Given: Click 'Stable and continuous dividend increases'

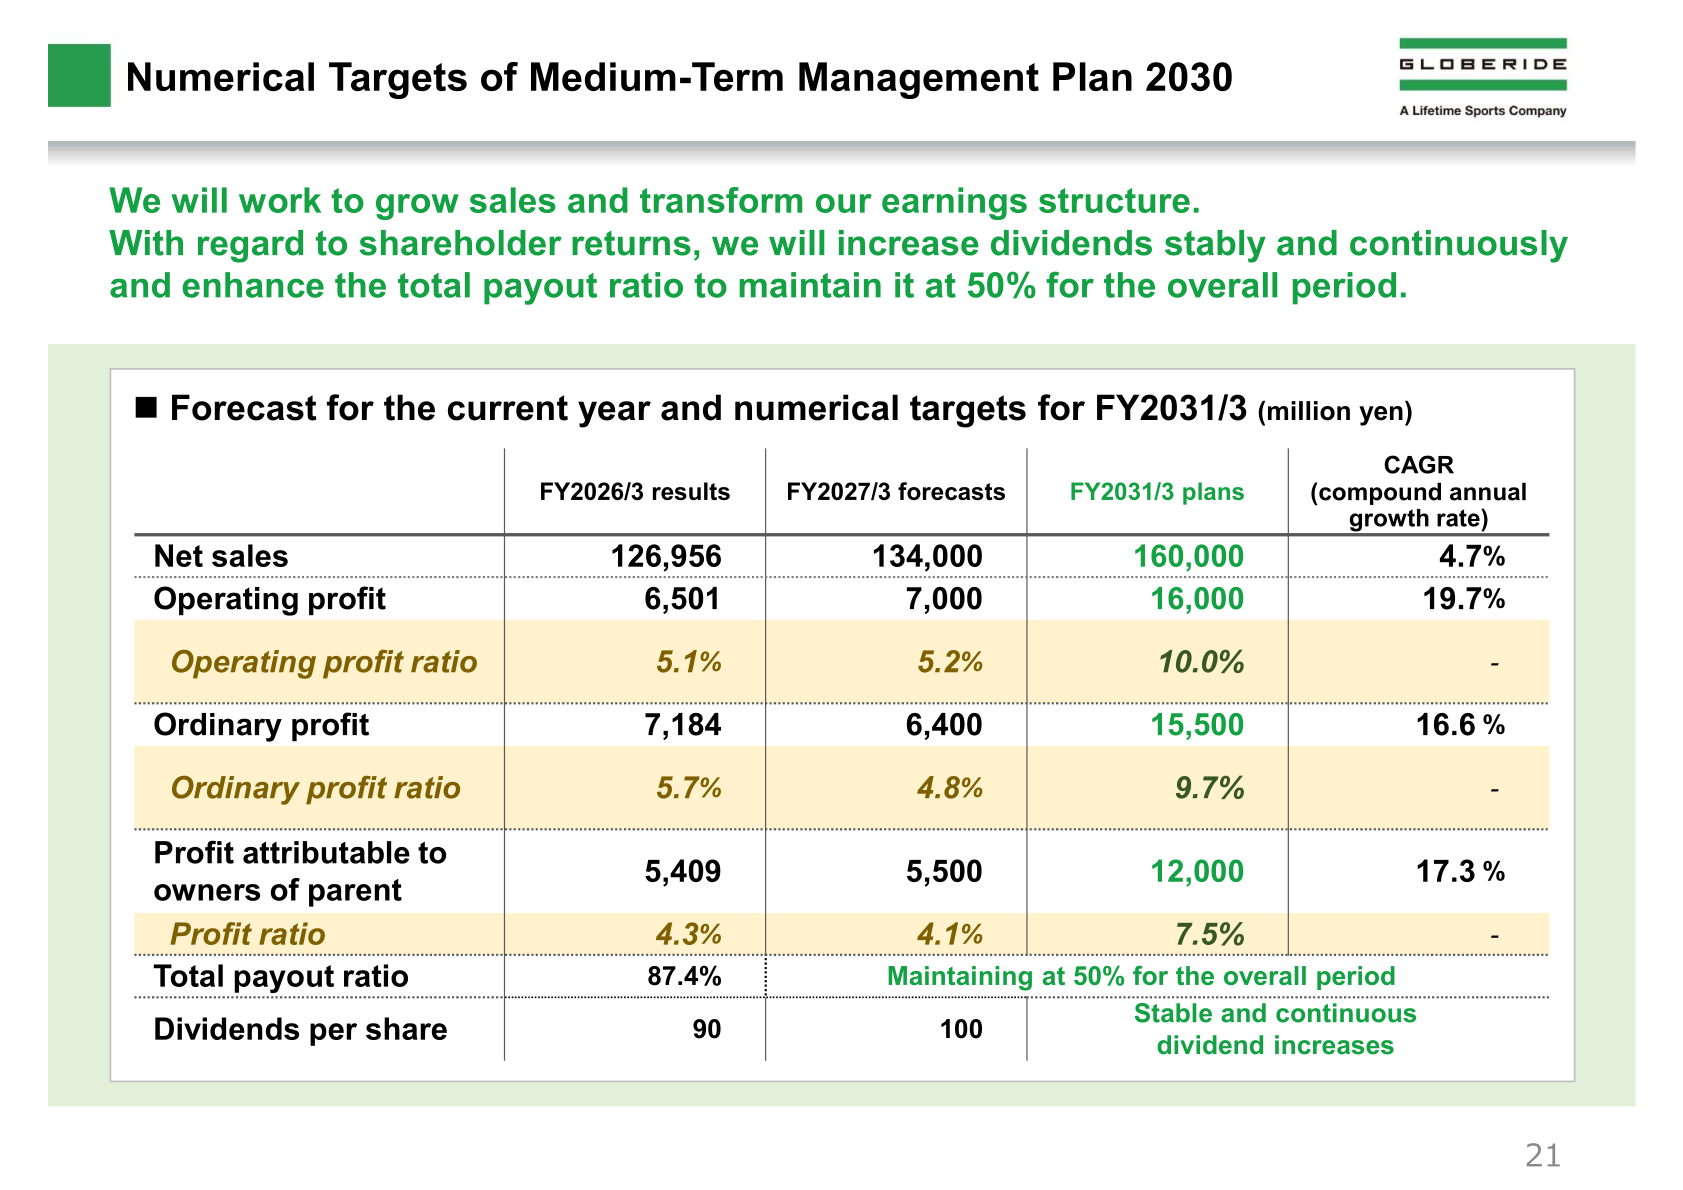Looking at the screenshot, I should [x=1275, y=1029].
